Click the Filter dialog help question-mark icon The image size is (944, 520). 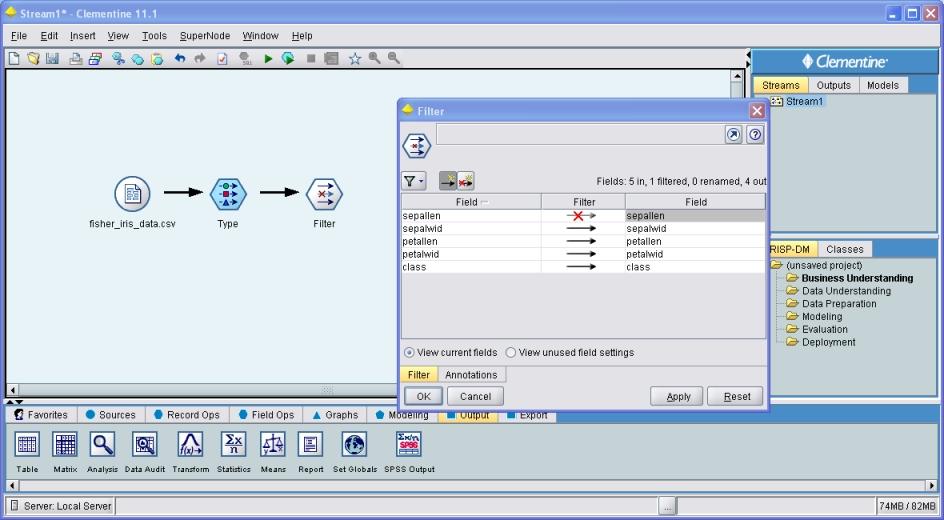(x=755, y=135)
